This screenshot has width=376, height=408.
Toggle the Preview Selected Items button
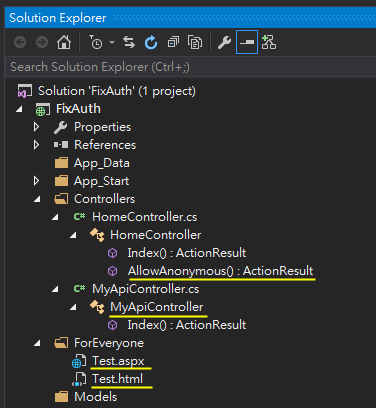(247, 42)
